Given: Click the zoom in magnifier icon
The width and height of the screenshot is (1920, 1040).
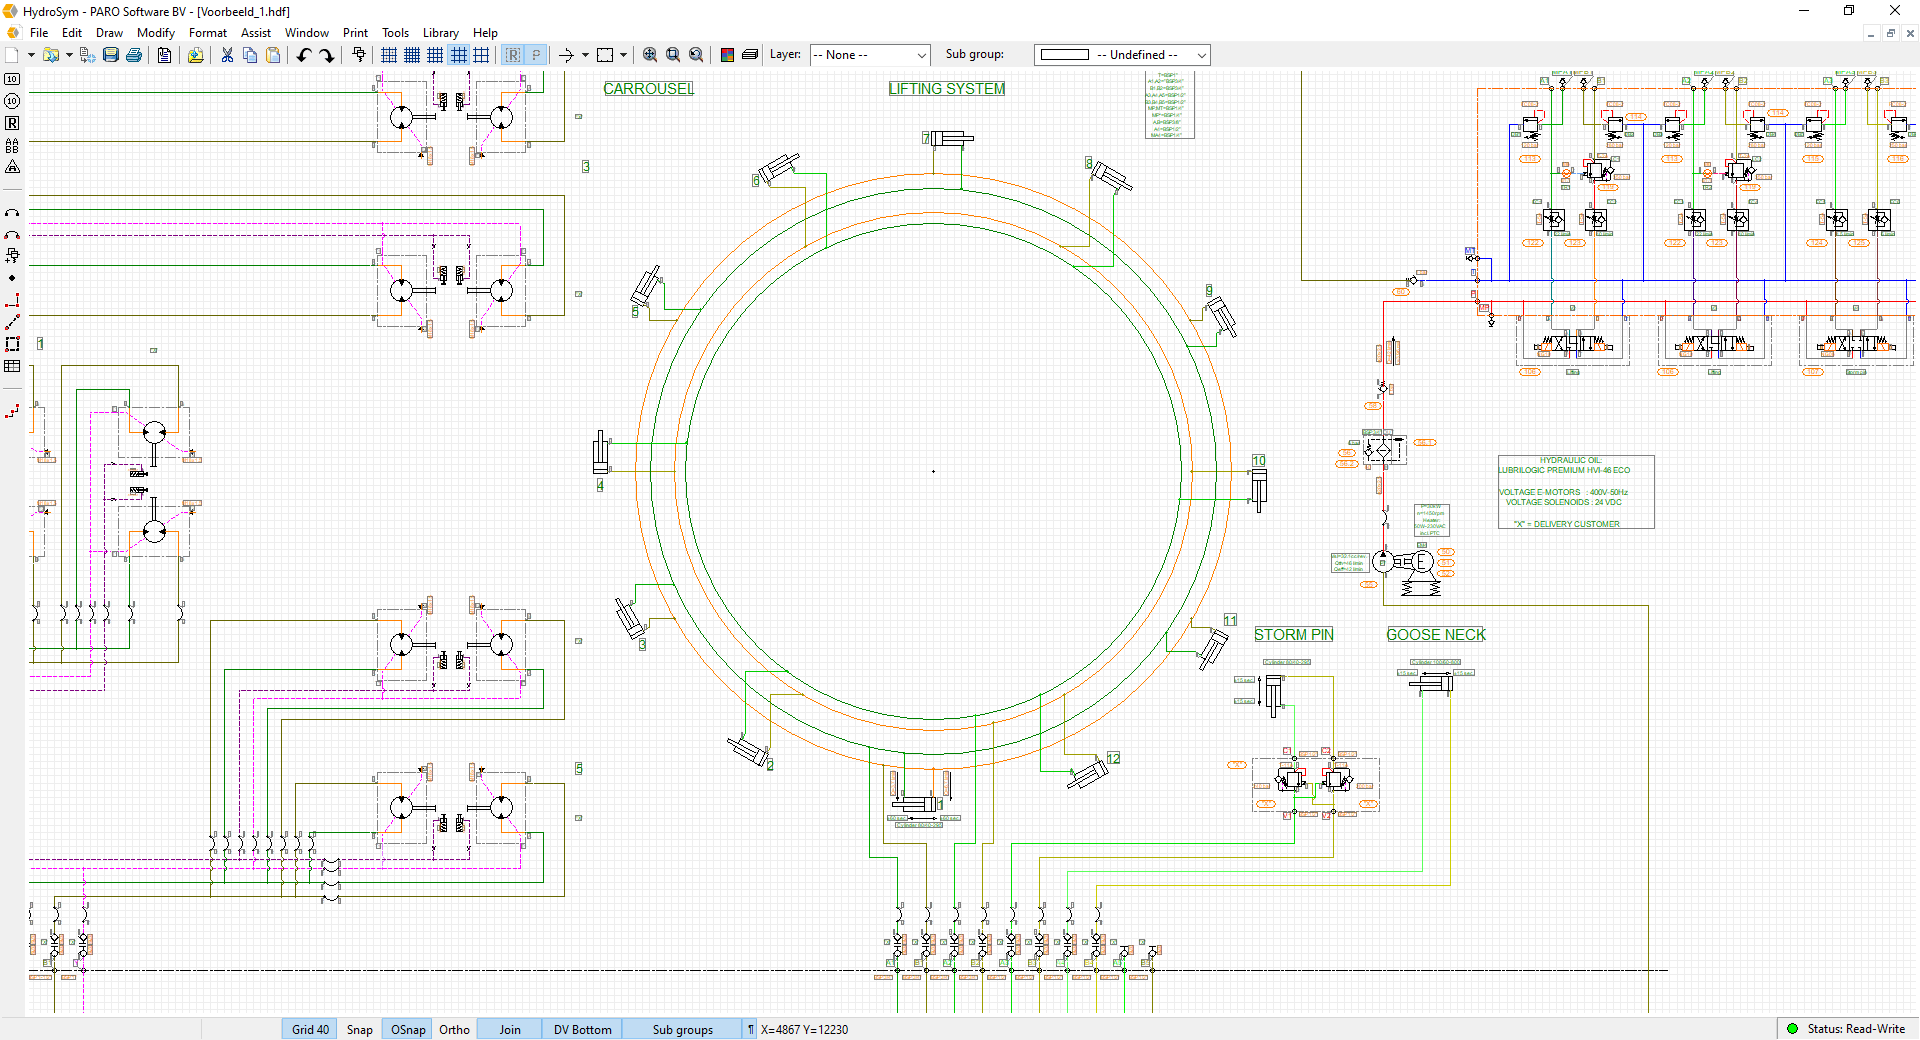Looking at the screenshot, I should tap(650, 55).
